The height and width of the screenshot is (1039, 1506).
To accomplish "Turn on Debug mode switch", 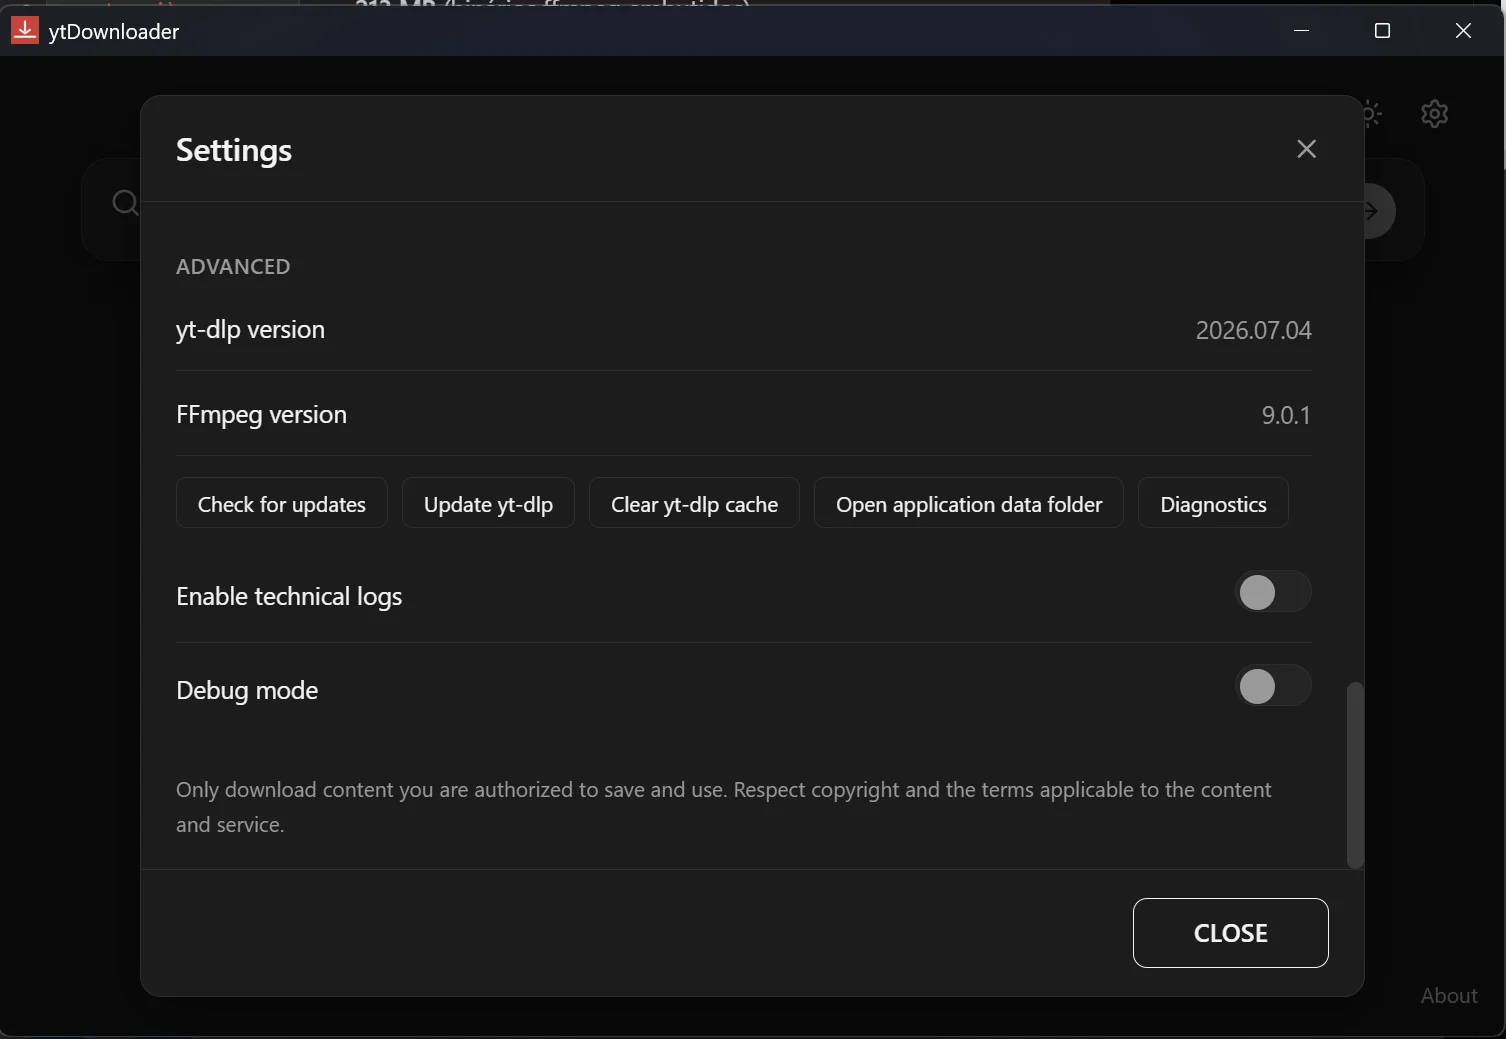I will (x=1272, y=686).
